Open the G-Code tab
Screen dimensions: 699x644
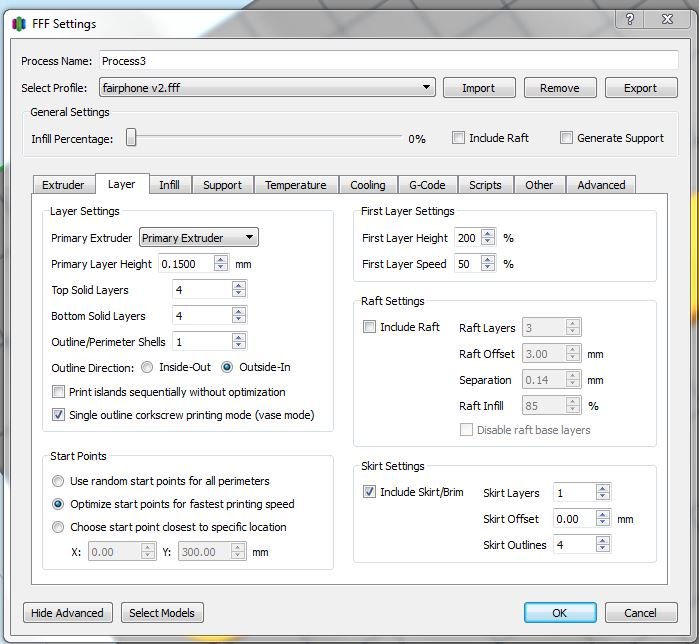[x=427, y=185]
